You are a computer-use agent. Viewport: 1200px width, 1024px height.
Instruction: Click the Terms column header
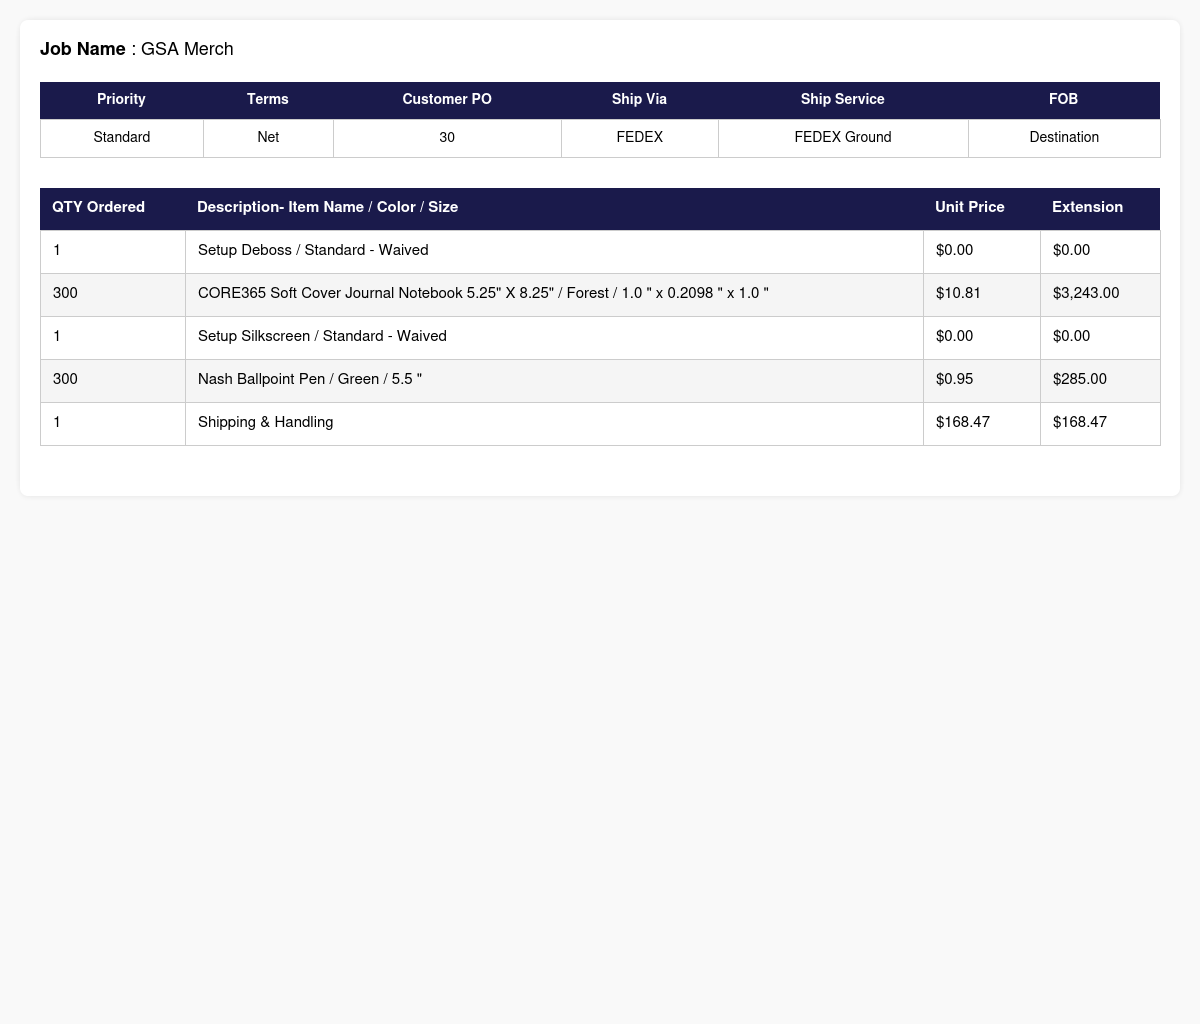point(268,100)
